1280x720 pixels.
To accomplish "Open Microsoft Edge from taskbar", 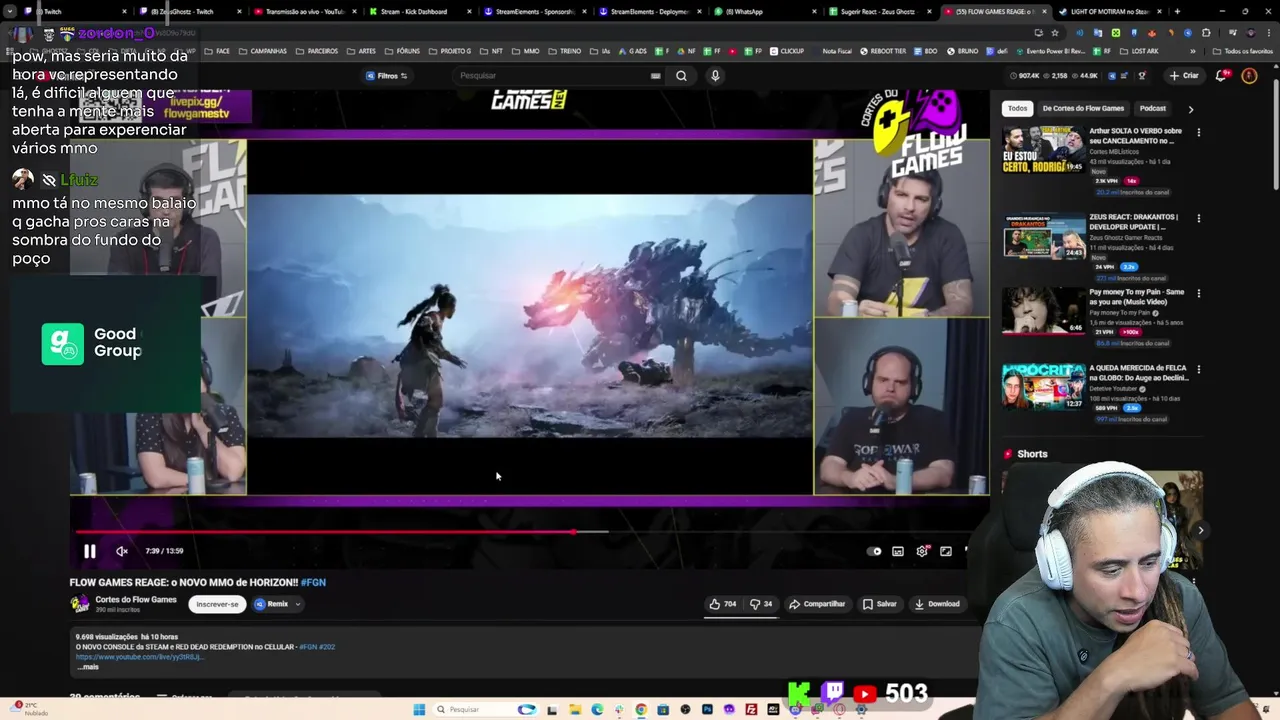I will click(x=597, y=710).
